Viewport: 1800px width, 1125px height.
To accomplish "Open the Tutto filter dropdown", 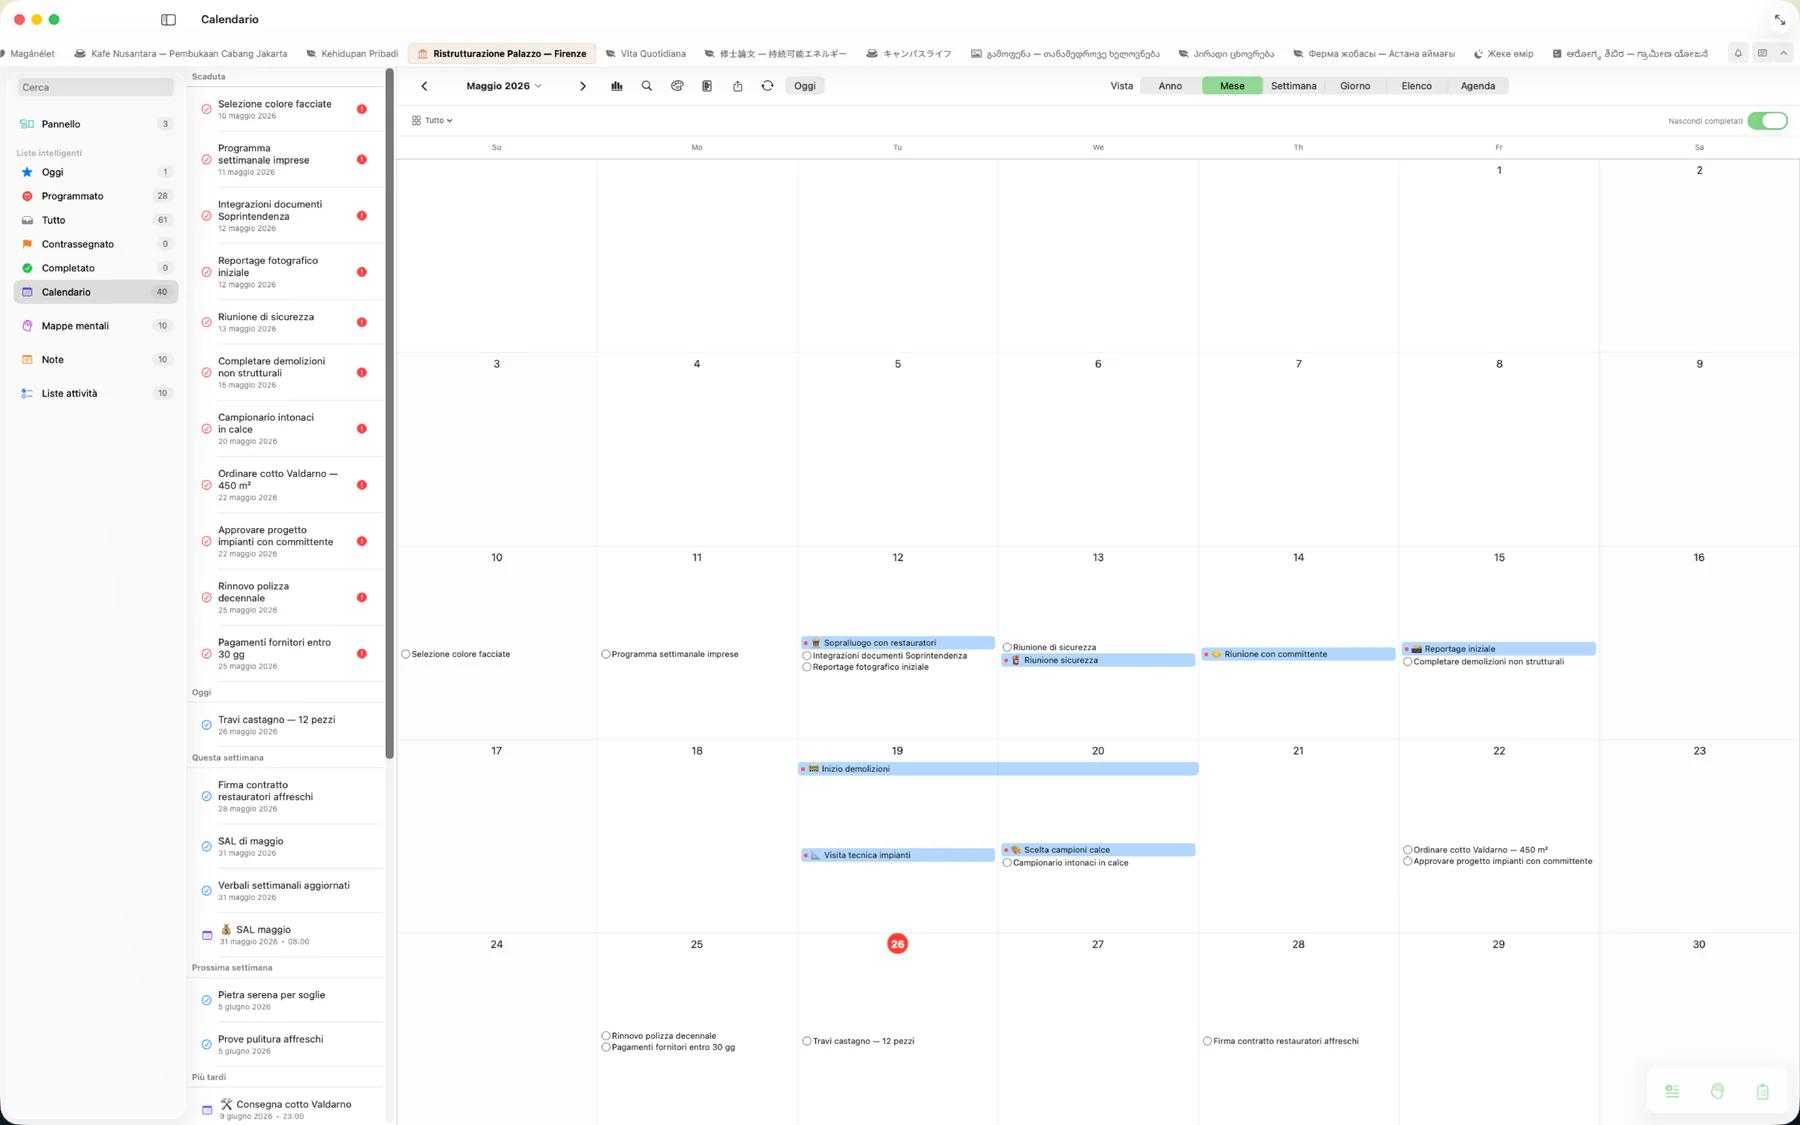I will [x=432, y=120].
